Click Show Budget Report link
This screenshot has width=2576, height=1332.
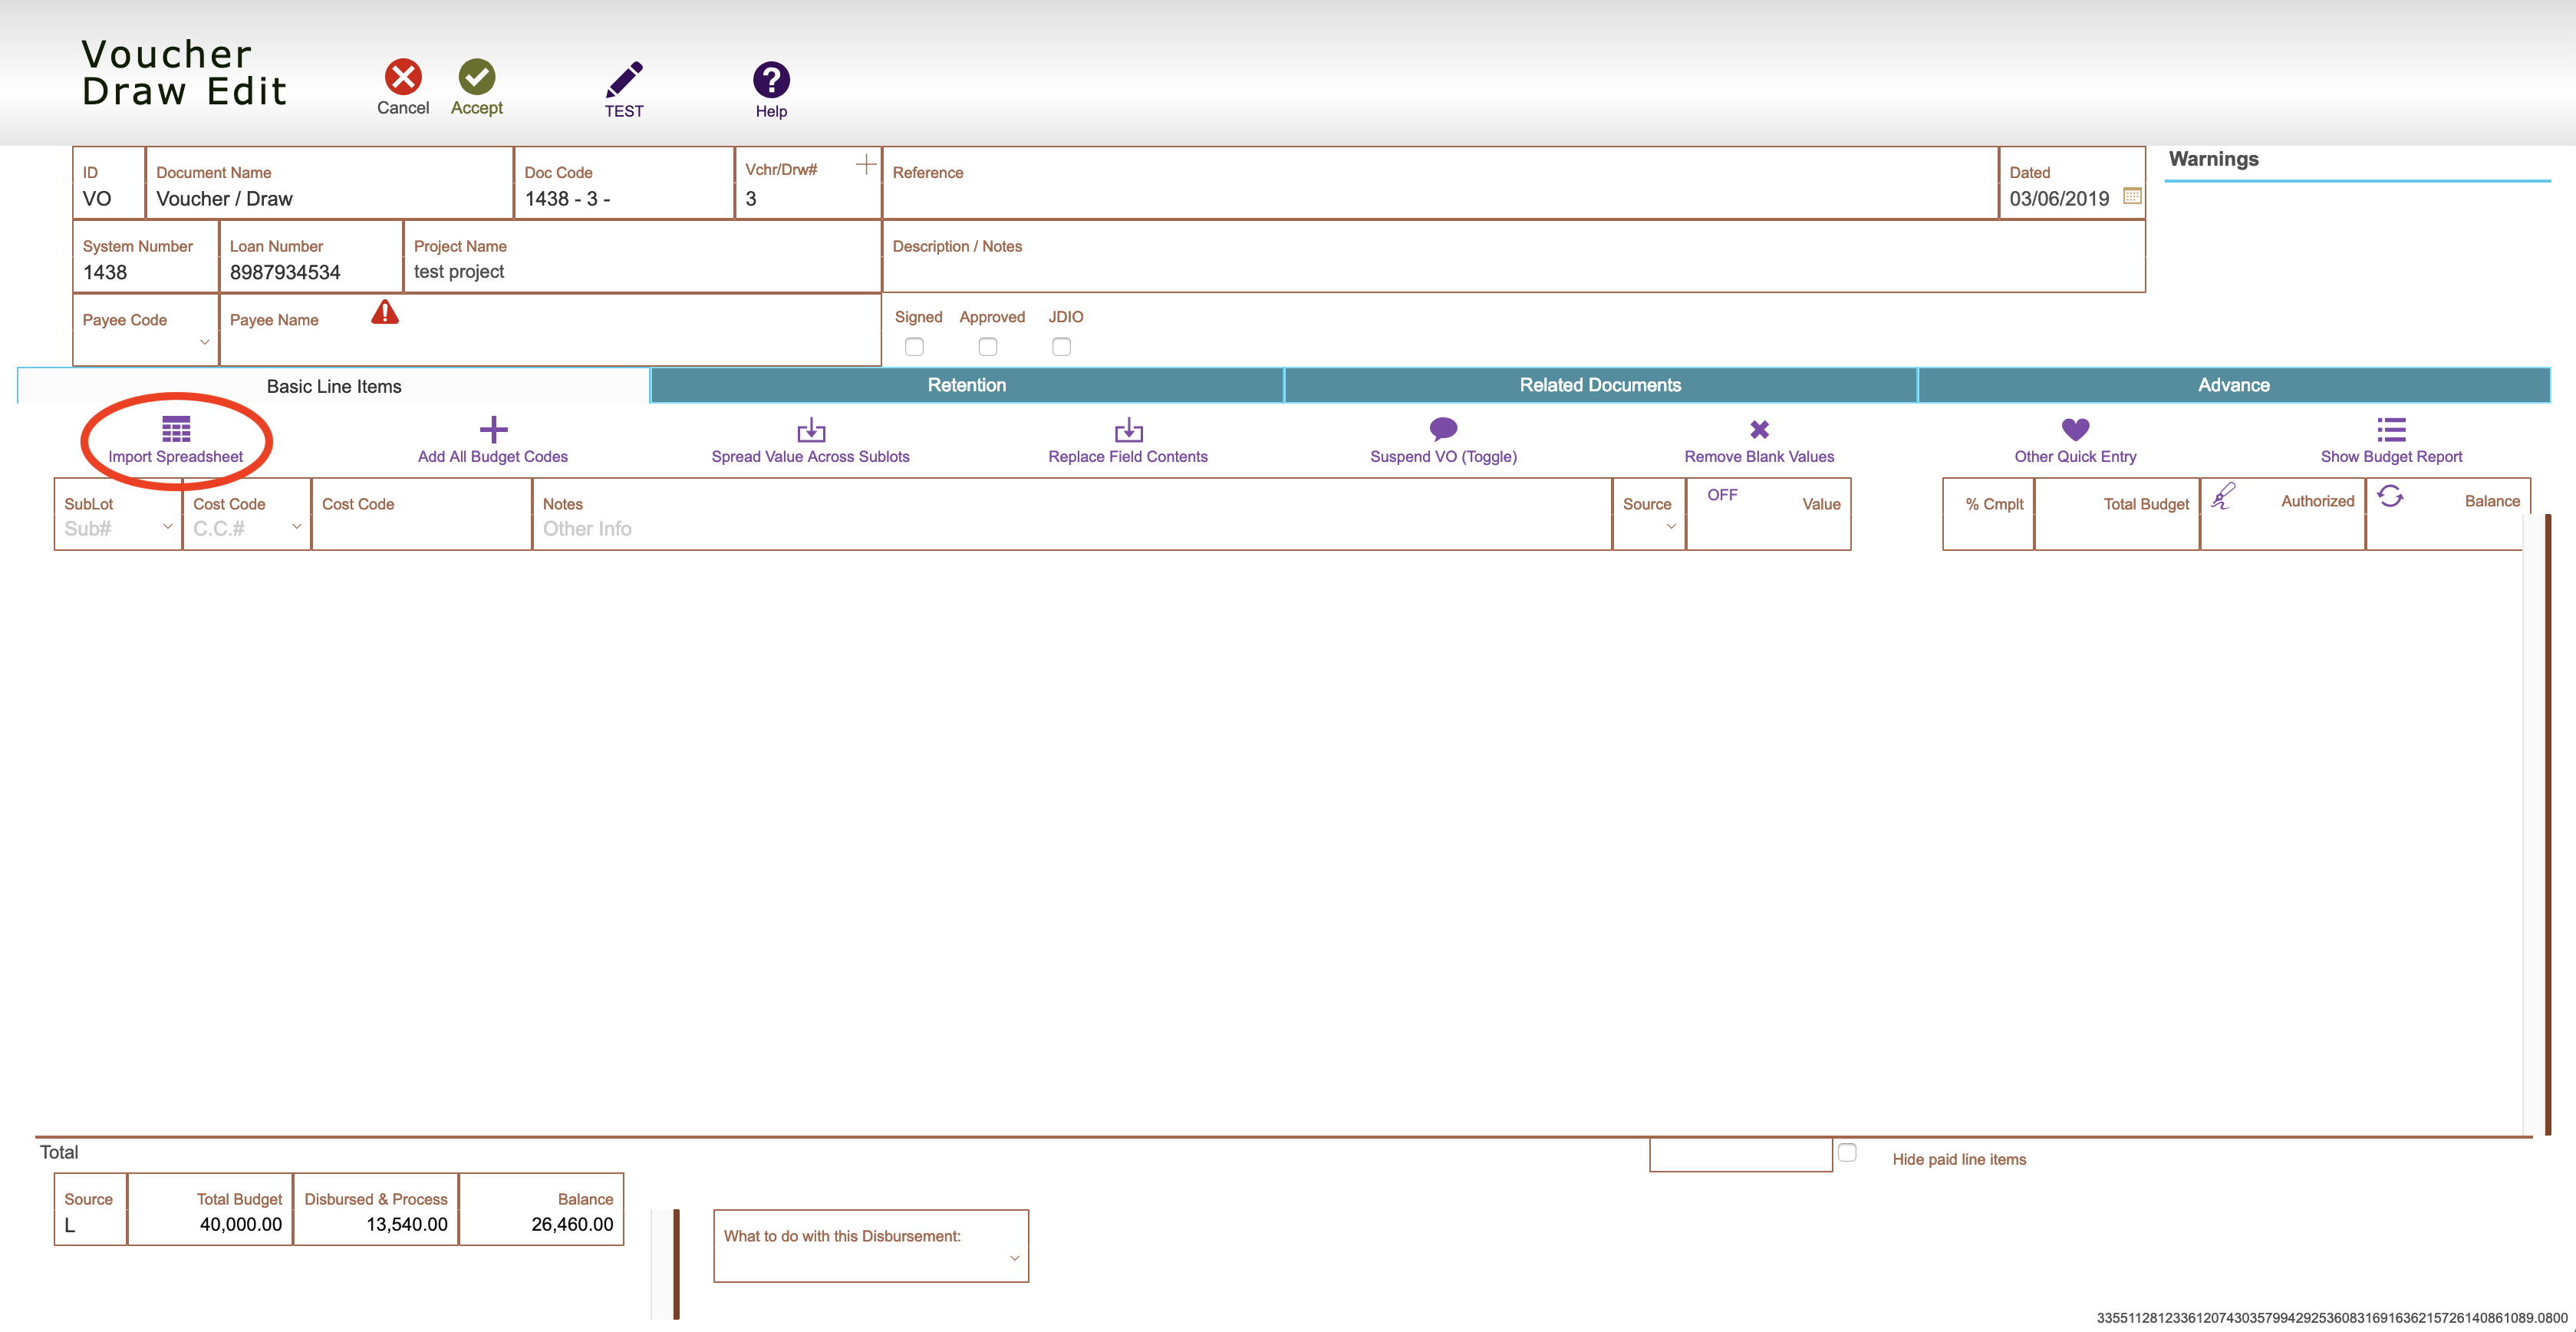tap(2391, 456)
